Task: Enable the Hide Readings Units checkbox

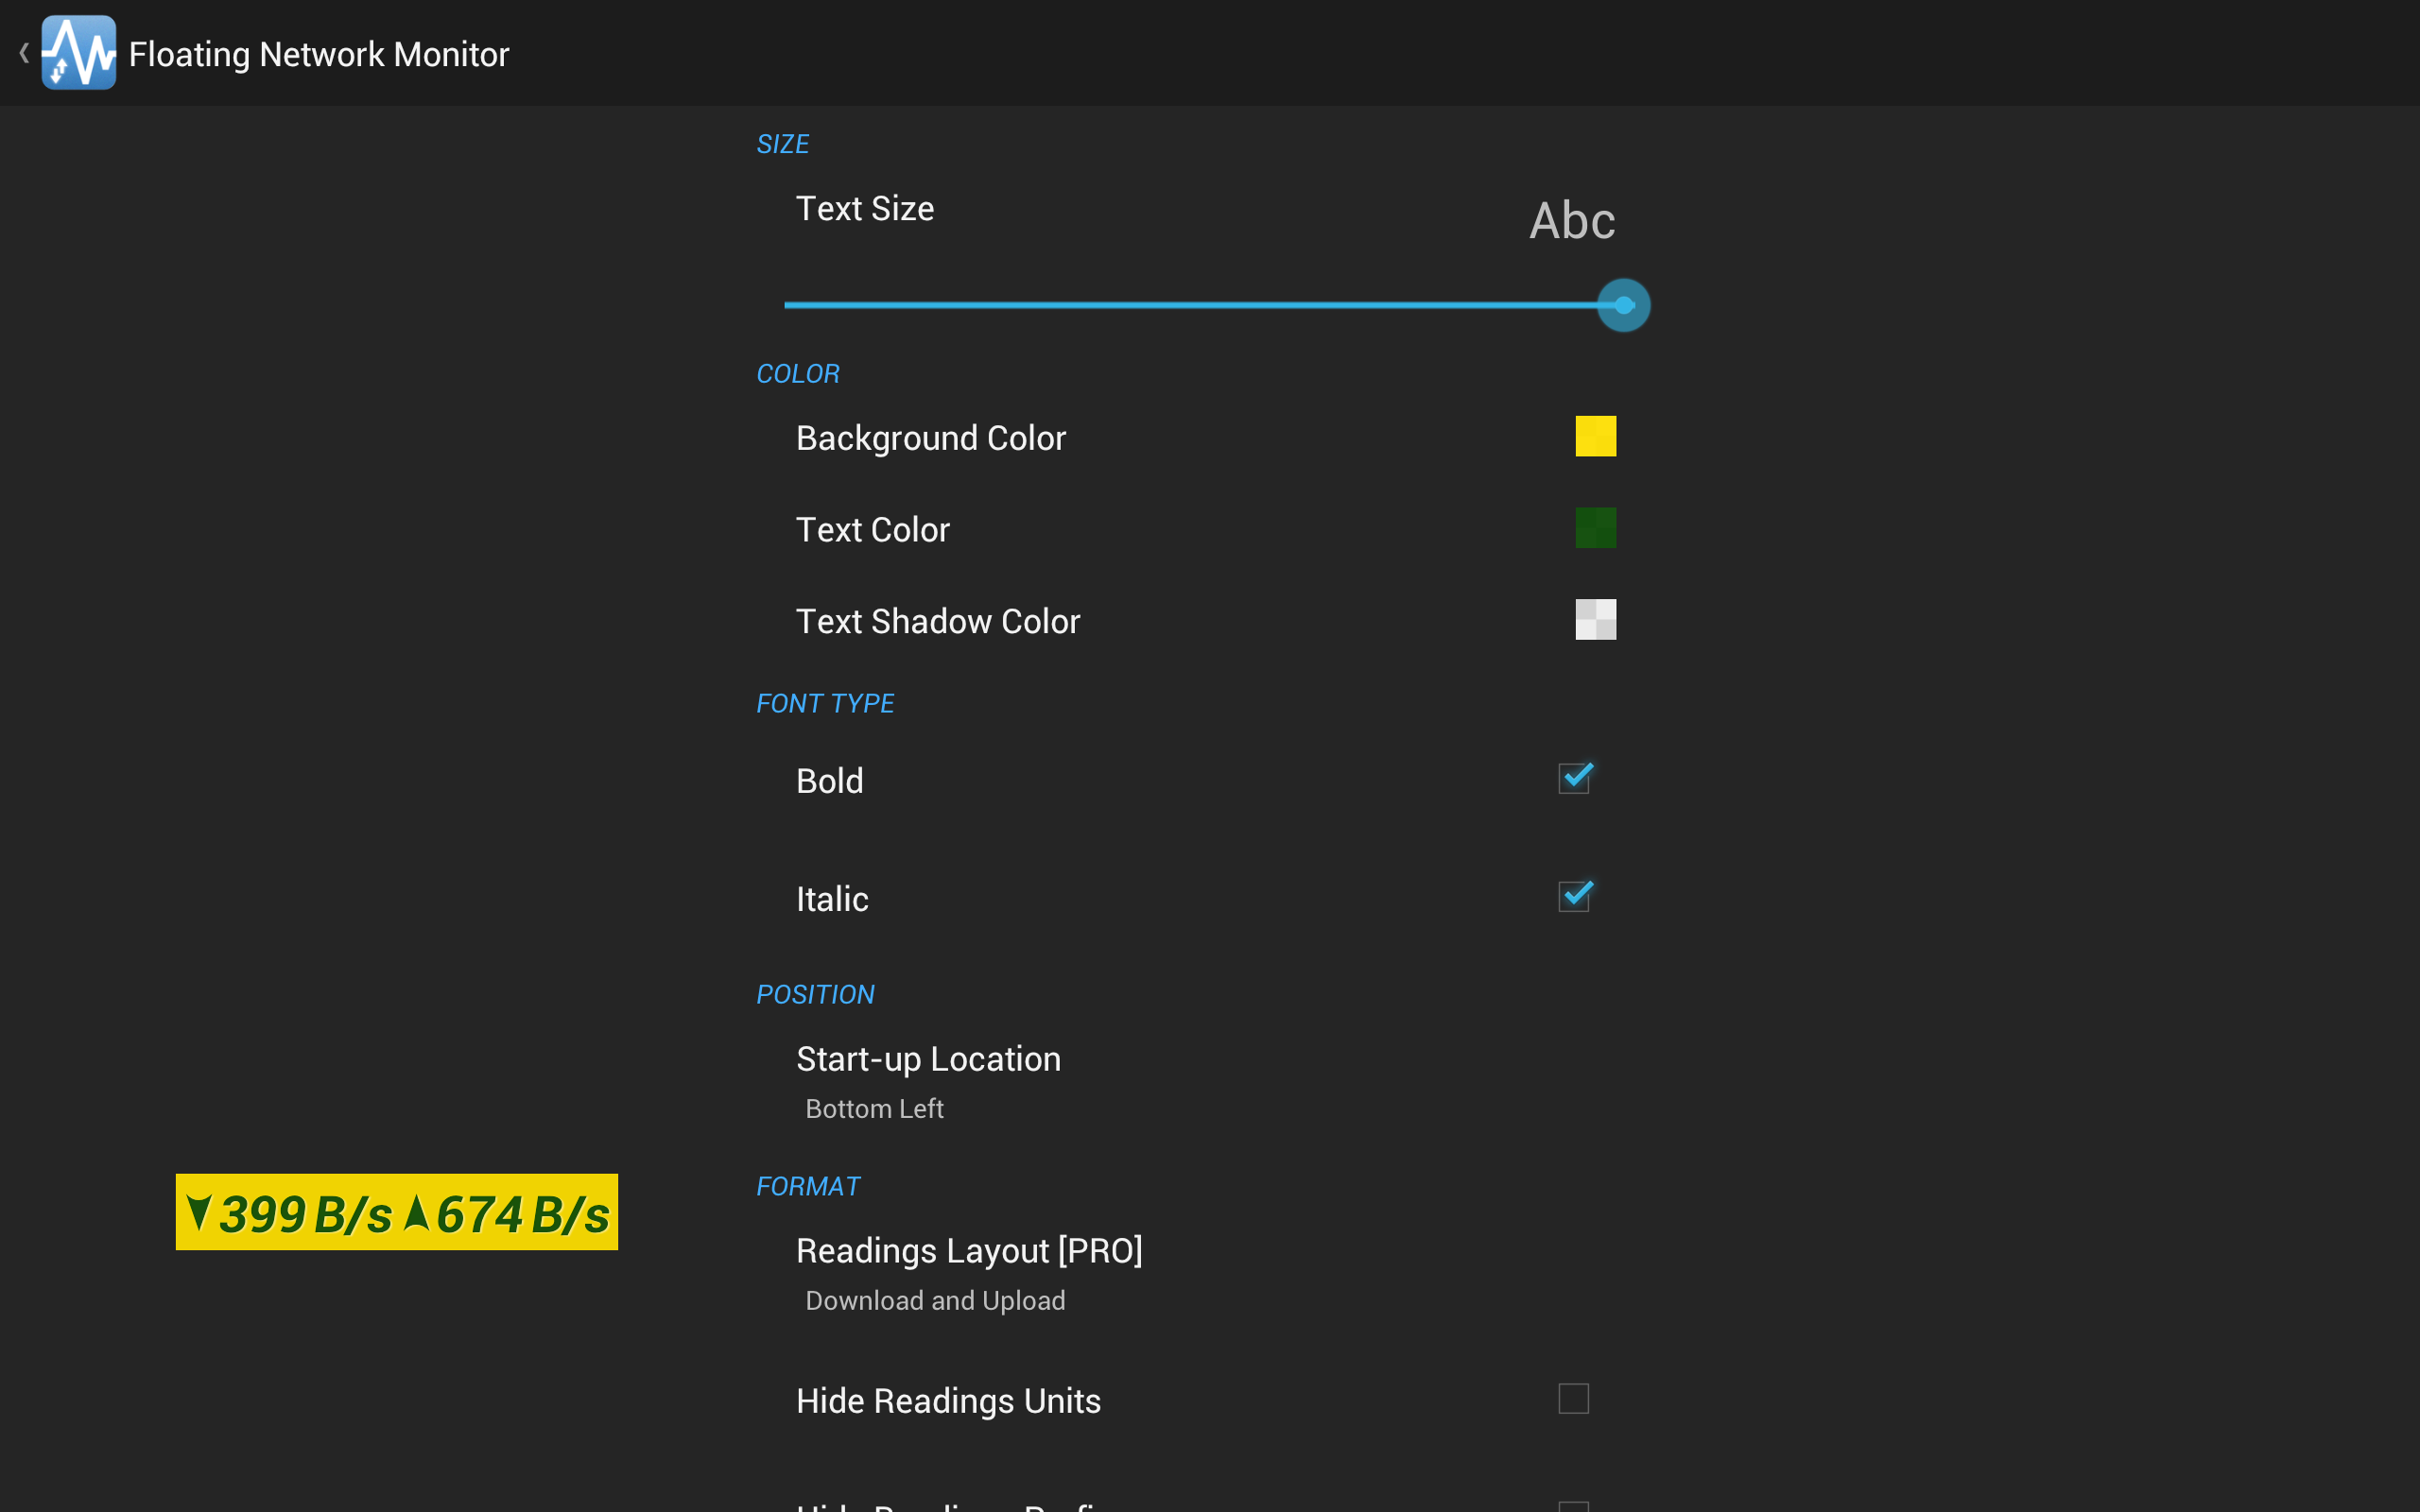Action: 1573,1398
